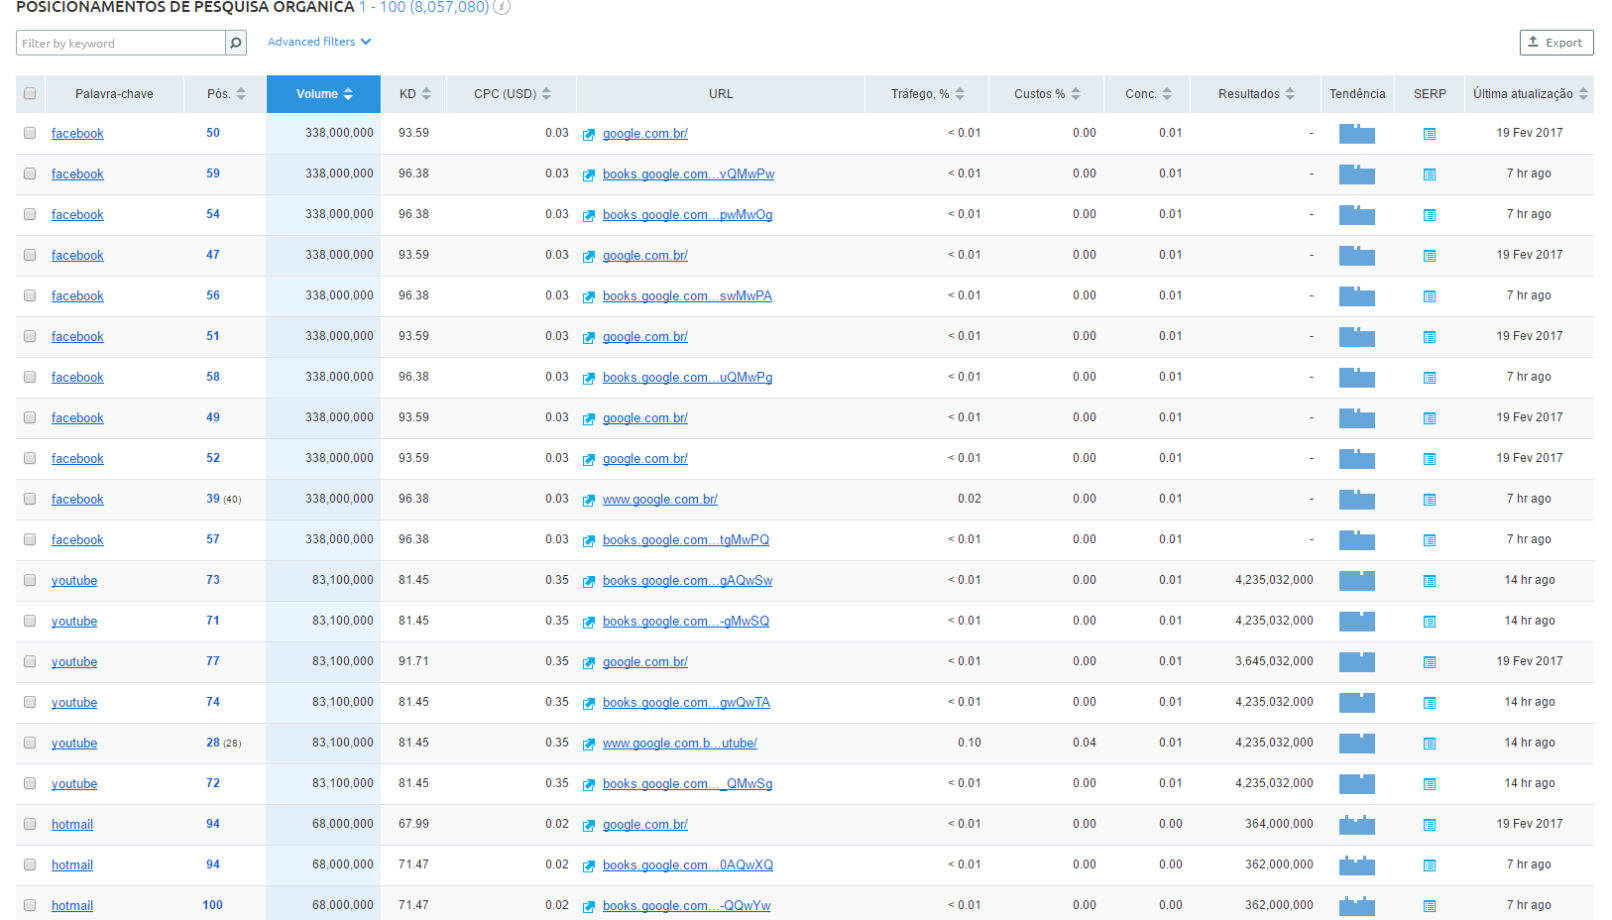Sort table by Volume column
Screen dimensions: 1612x920
point(324,94)
